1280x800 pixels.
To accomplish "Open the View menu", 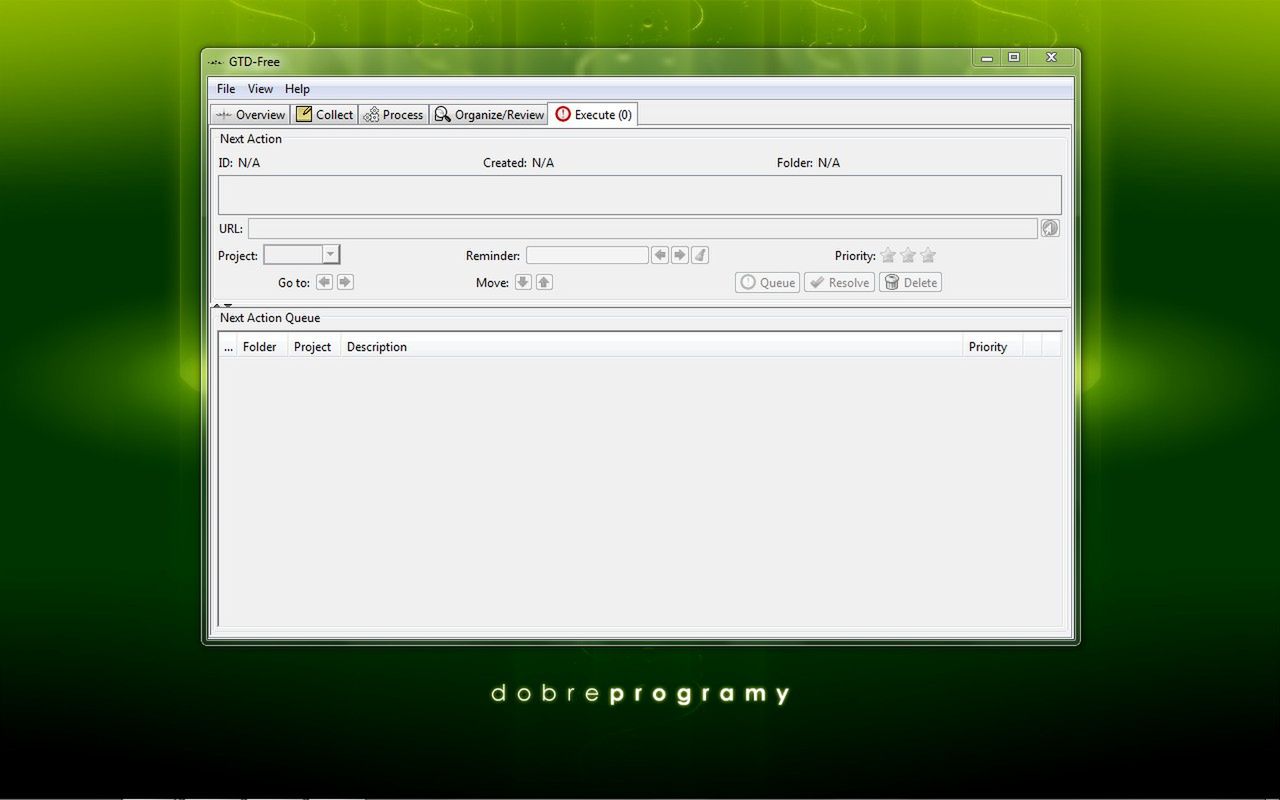I will (260, 89).
